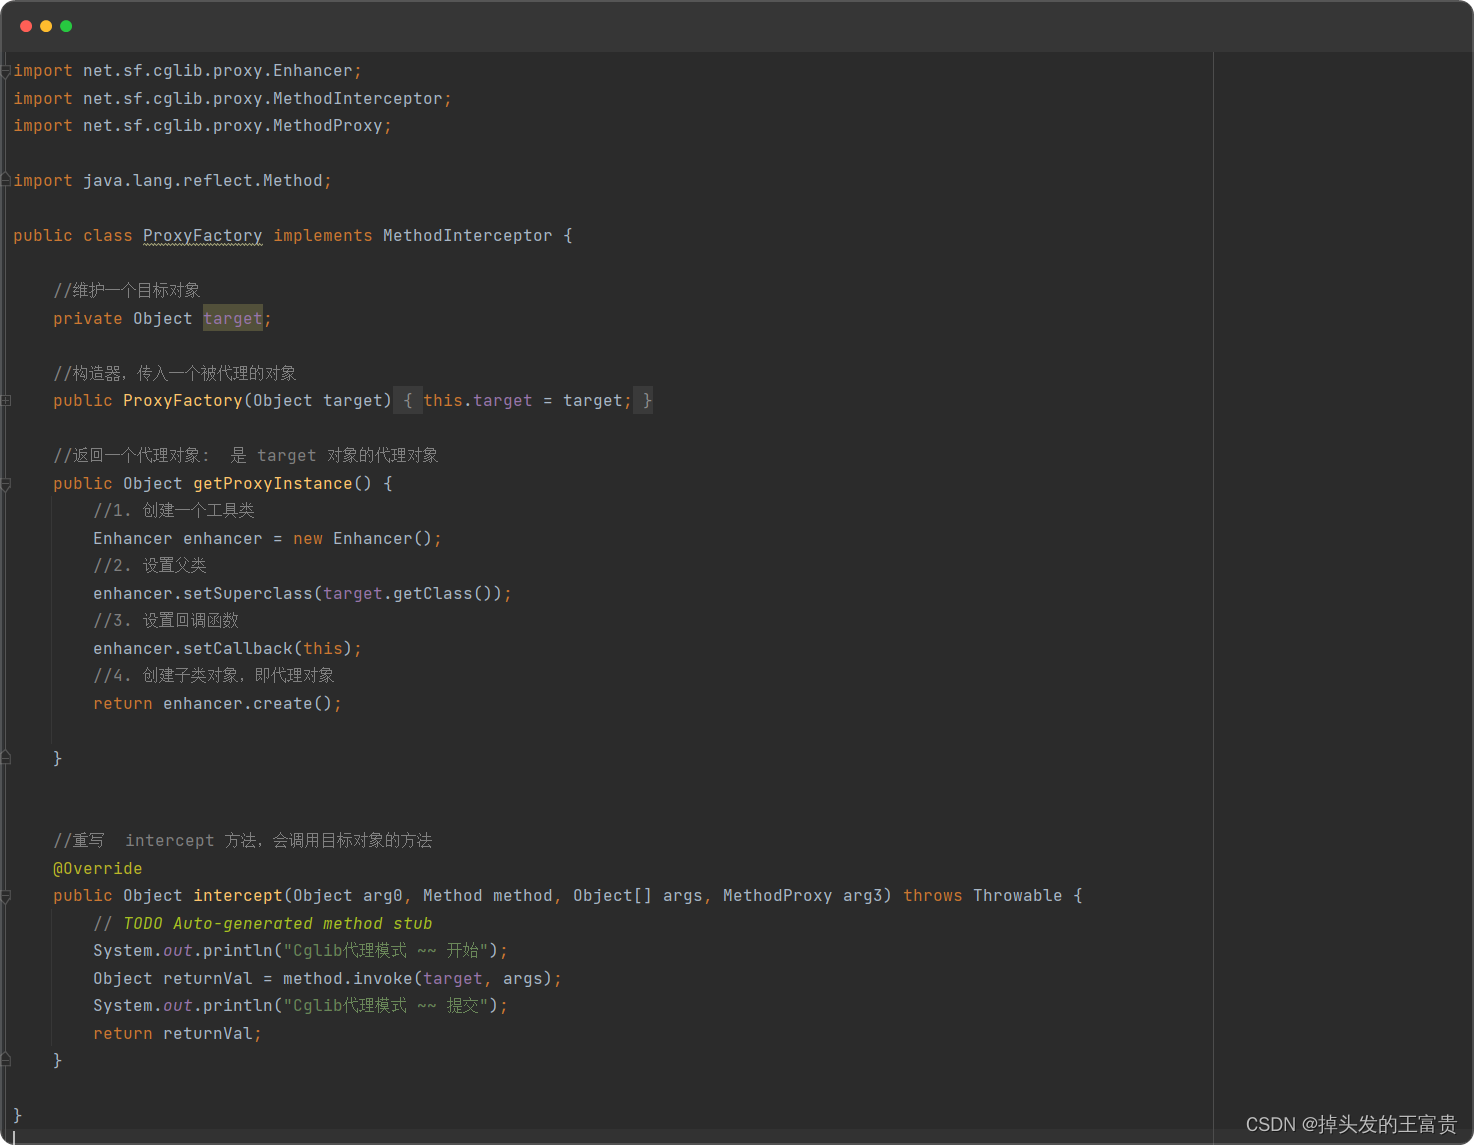This screenshot has width=1474, height=1145.
Task: Click the highlighted target field declaration
Action: pos(233,318)
